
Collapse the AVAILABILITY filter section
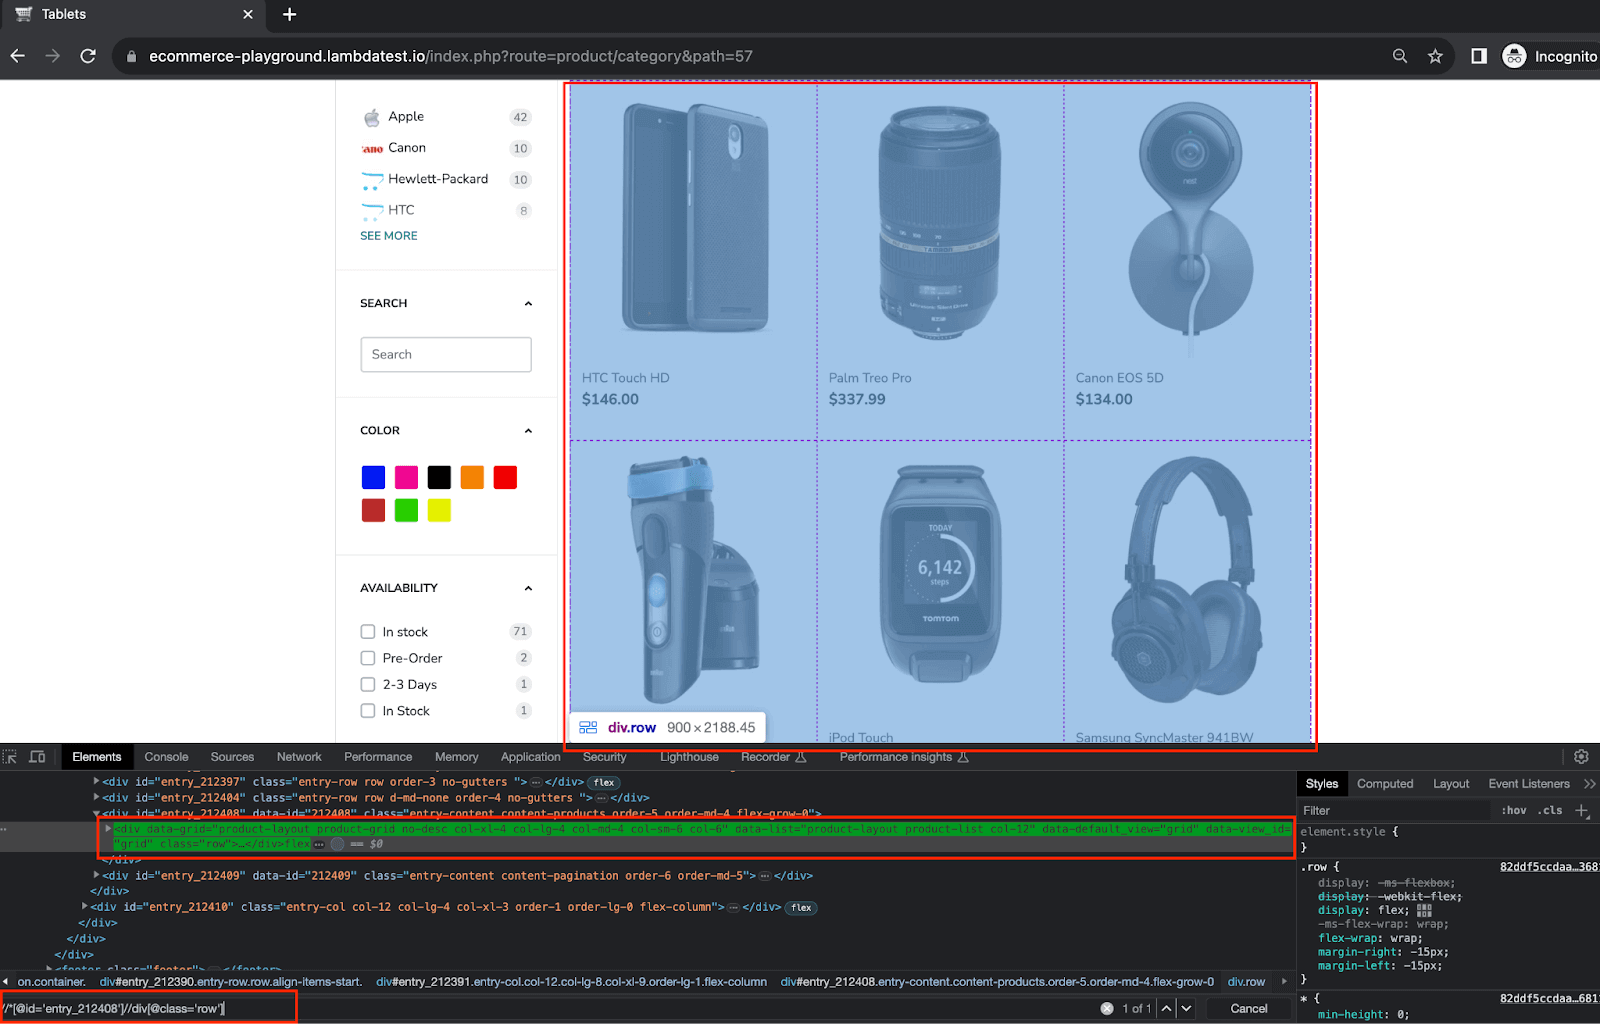pos(528,588)
